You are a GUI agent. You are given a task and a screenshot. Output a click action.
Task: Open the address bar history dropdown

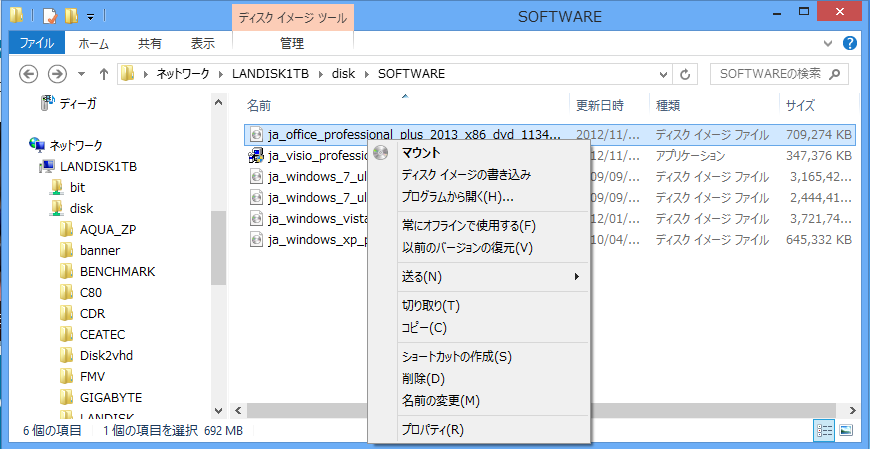tap(664, 74)
